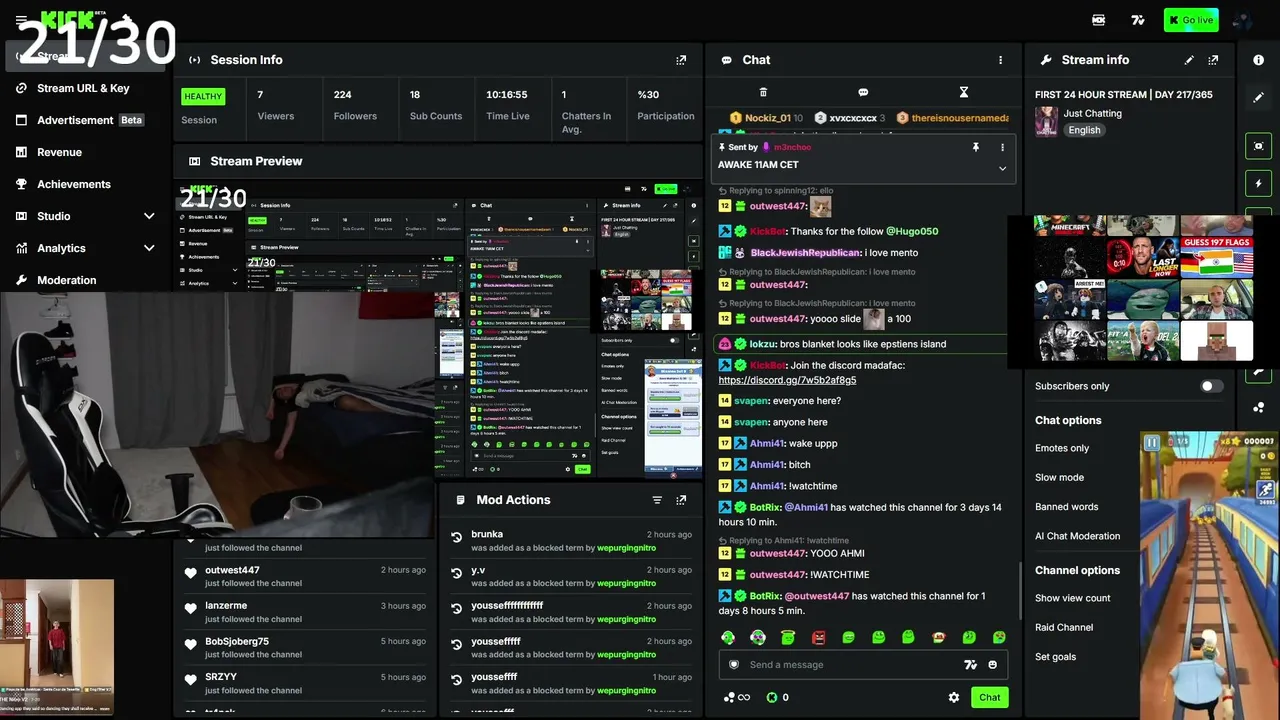
Task: Click SRZYY follower entry
Action: tap(305, 684)
